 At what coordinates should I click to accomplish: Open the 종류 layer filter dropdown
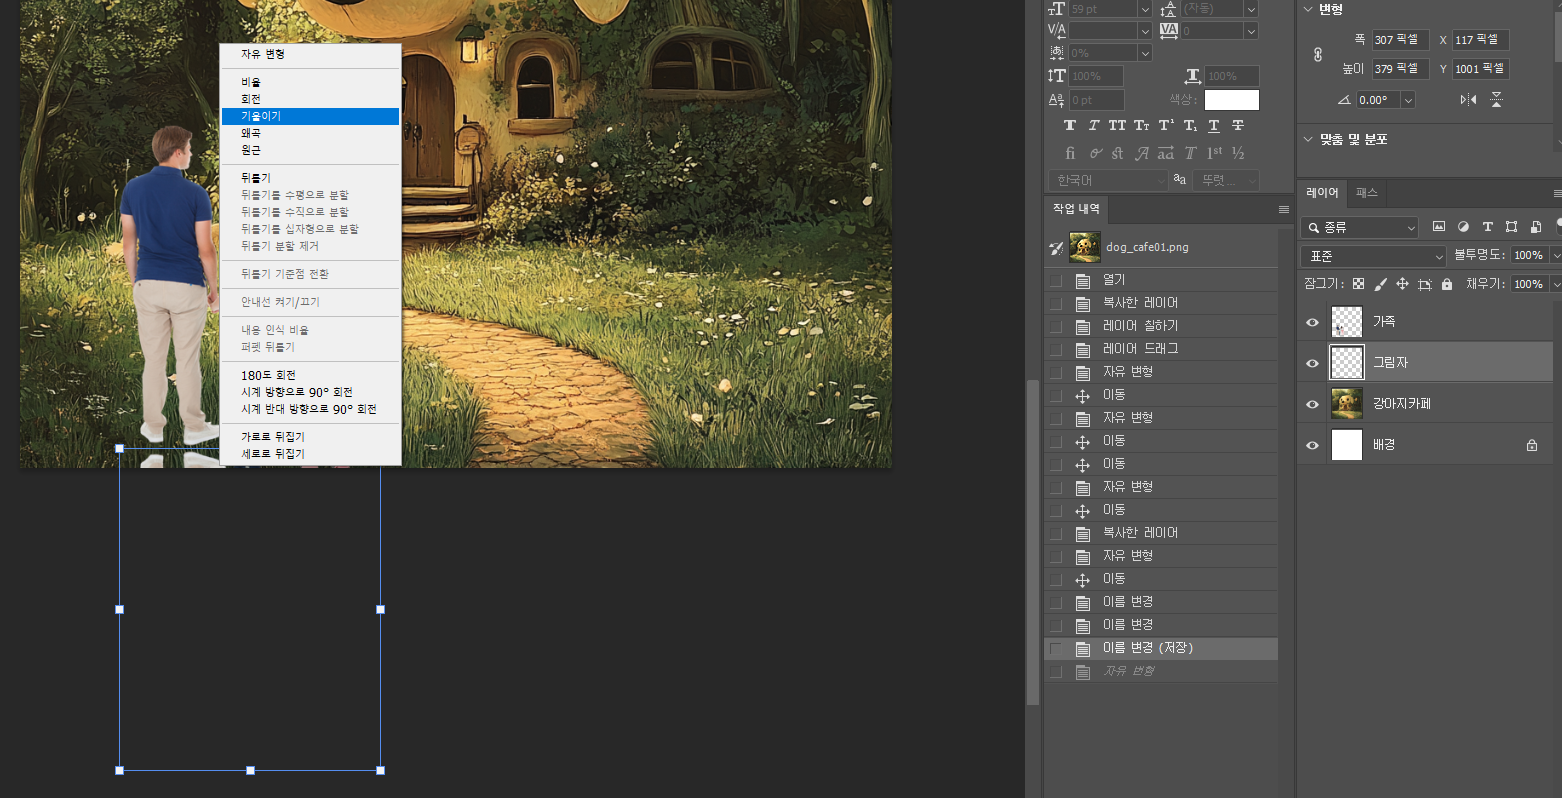point(1360,227)
